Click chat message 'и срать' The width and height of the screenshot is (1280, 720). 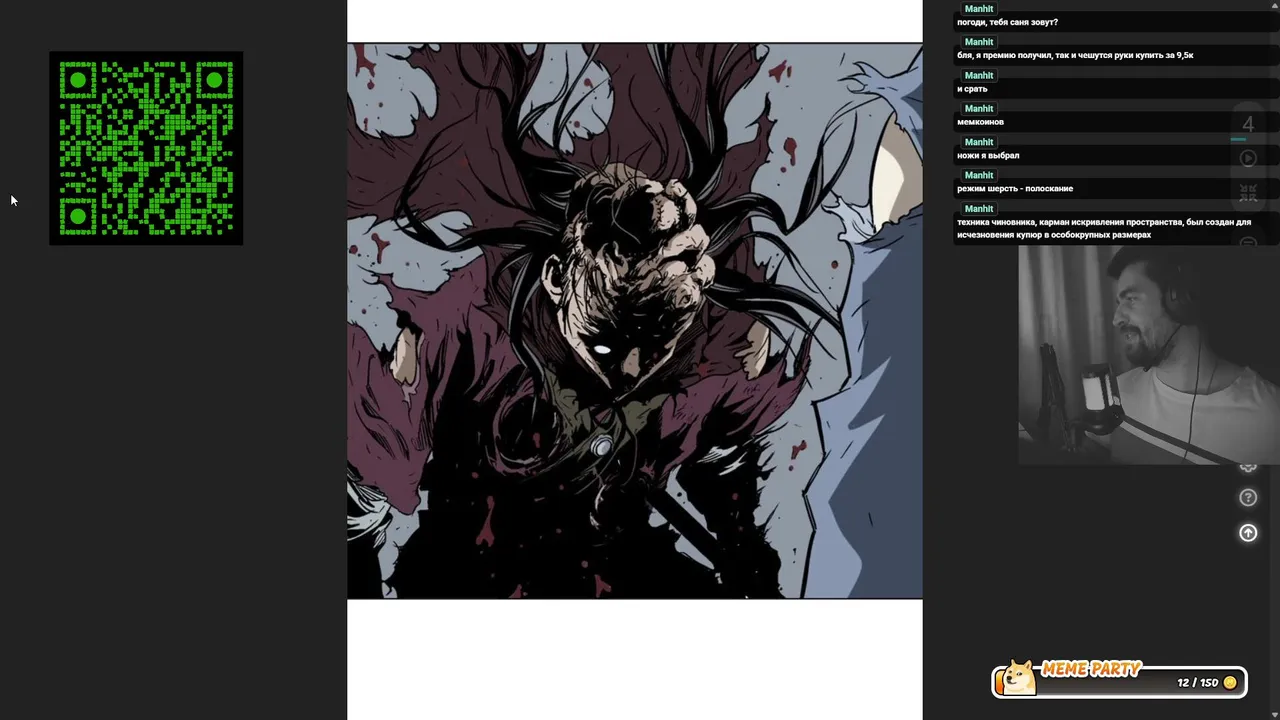[972, 89]
